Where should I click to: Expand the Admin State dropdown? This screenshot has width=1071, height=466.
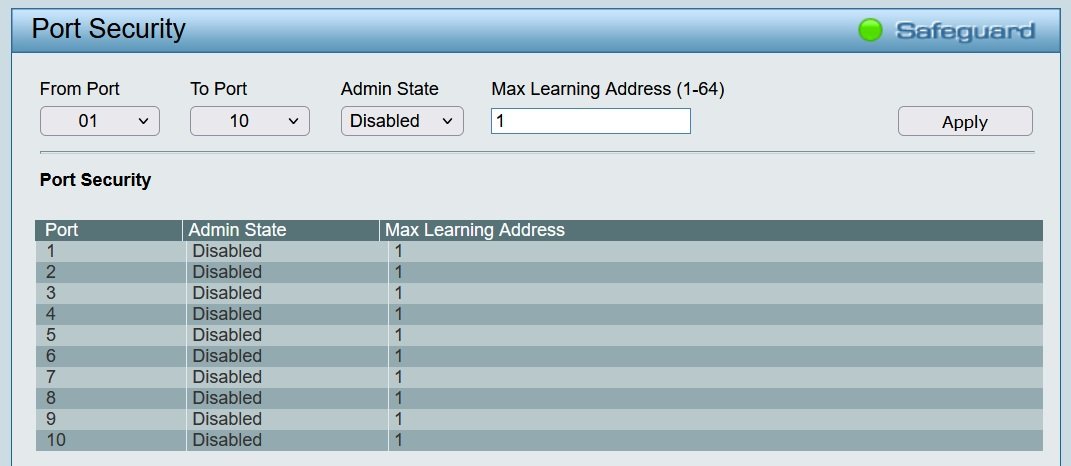point(402,121)
